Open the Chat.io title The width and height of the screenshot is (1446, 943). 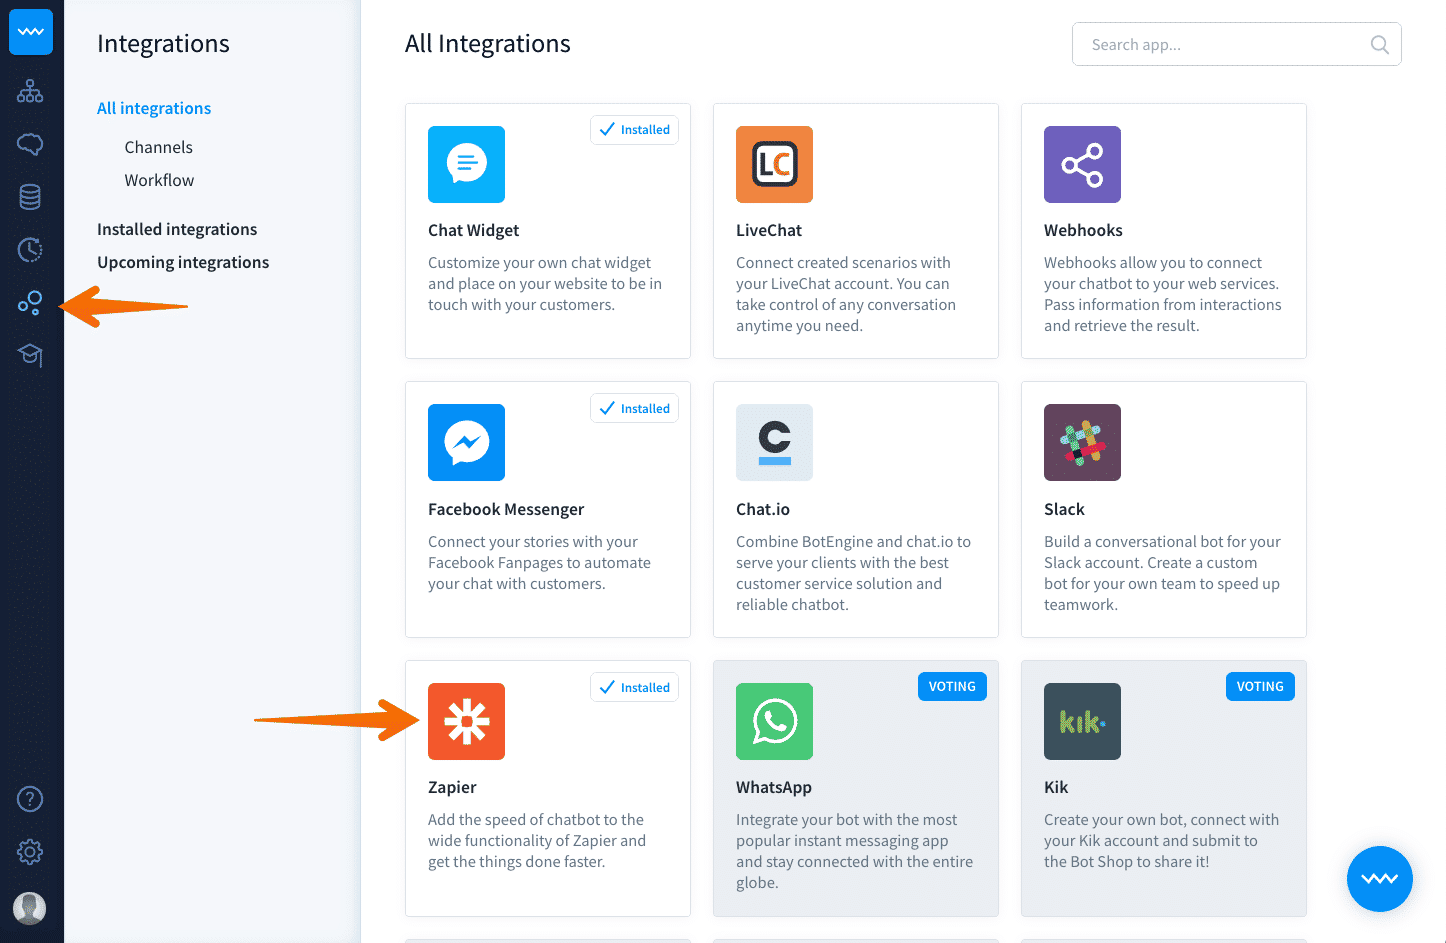click(763, 509)
